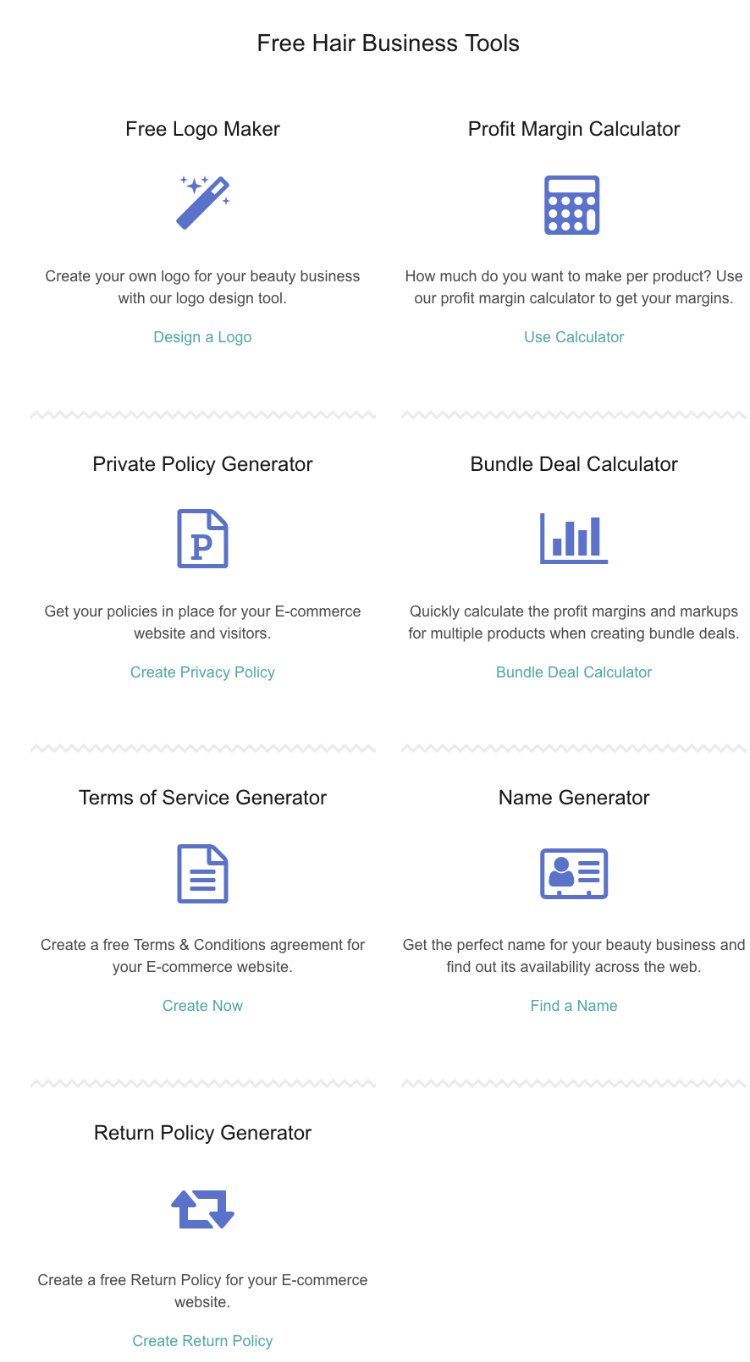
Task: Click the Return Policy Generator heading
Action: coord(203,1133)
